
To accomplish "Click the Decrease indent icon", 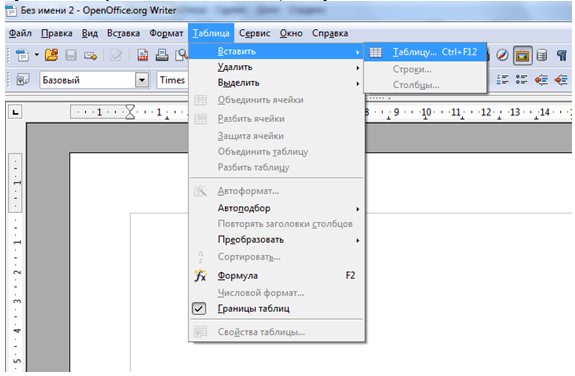I will [x=541, y=79].
